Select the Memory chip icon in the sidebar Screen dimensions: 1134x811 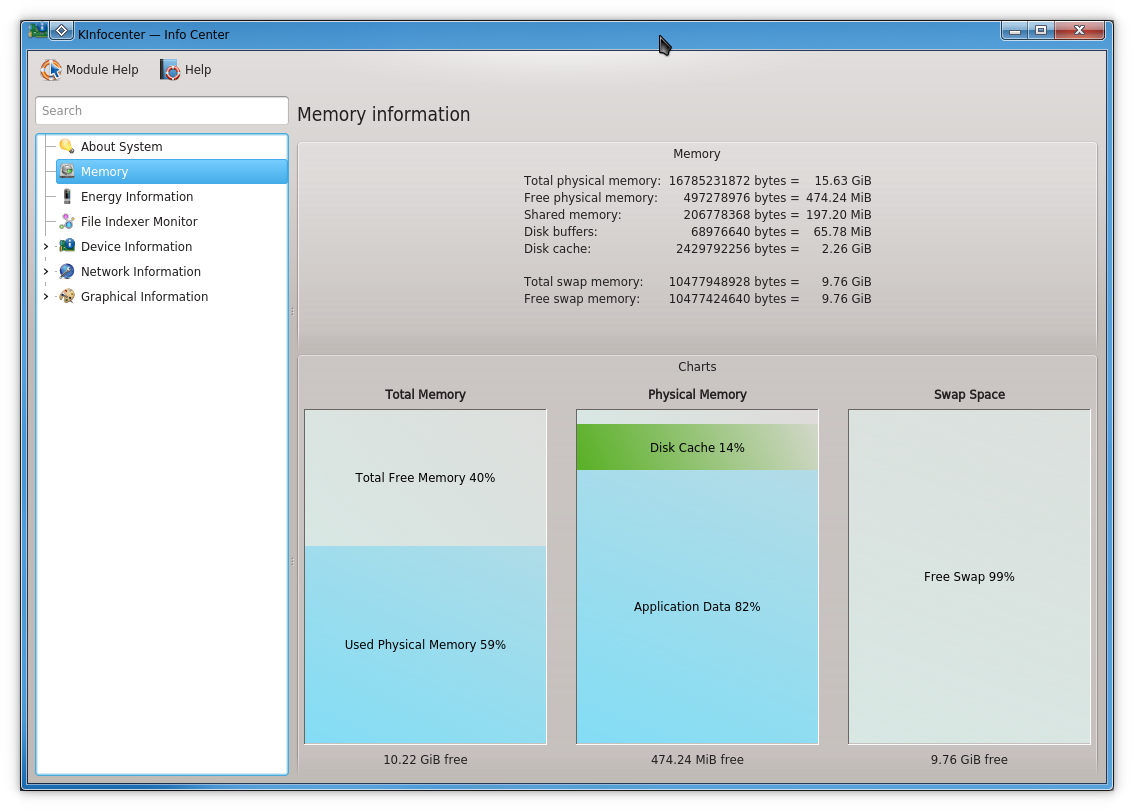(x=67, y=171)
